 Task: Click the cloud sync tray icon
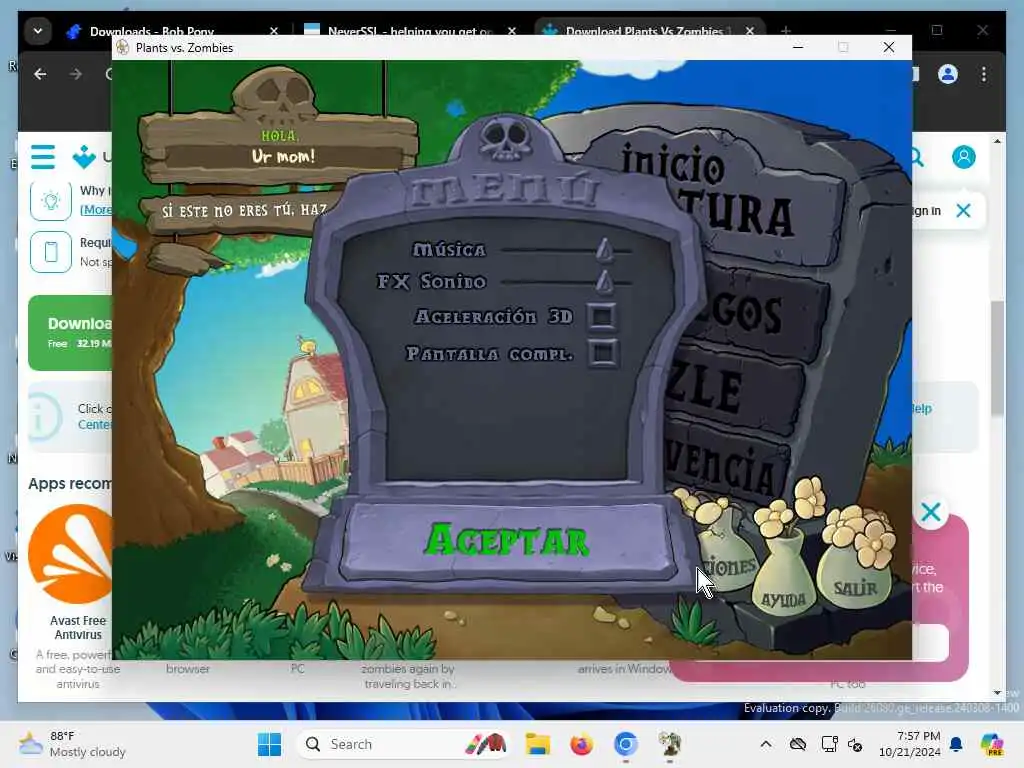coord(797,744)
